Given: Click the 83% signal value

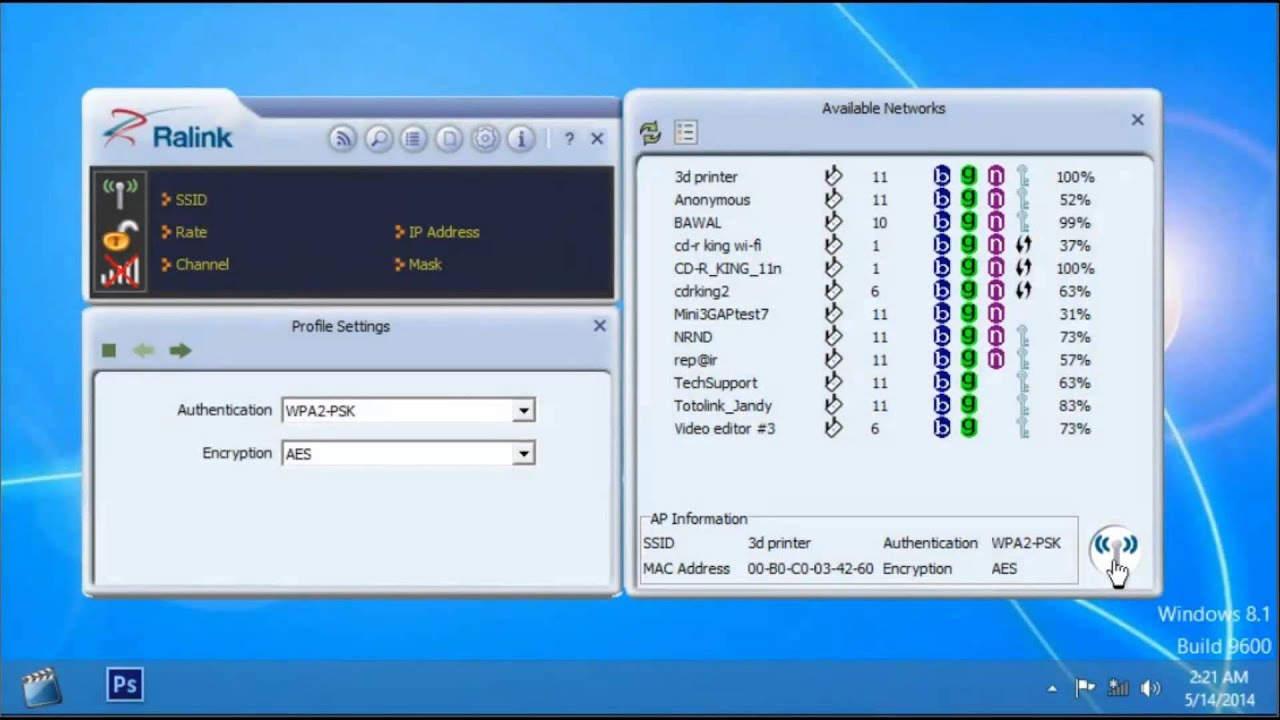Looking at the screenshot, I should [x=1074, y=406].
